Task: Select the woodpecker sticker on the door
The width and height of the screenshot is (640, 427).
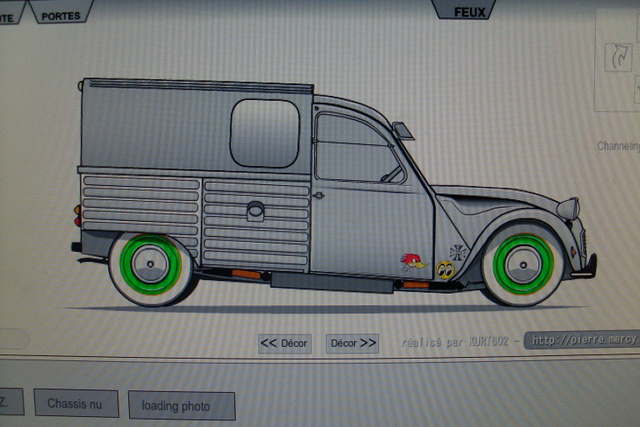Action: [x=411, y=261]
